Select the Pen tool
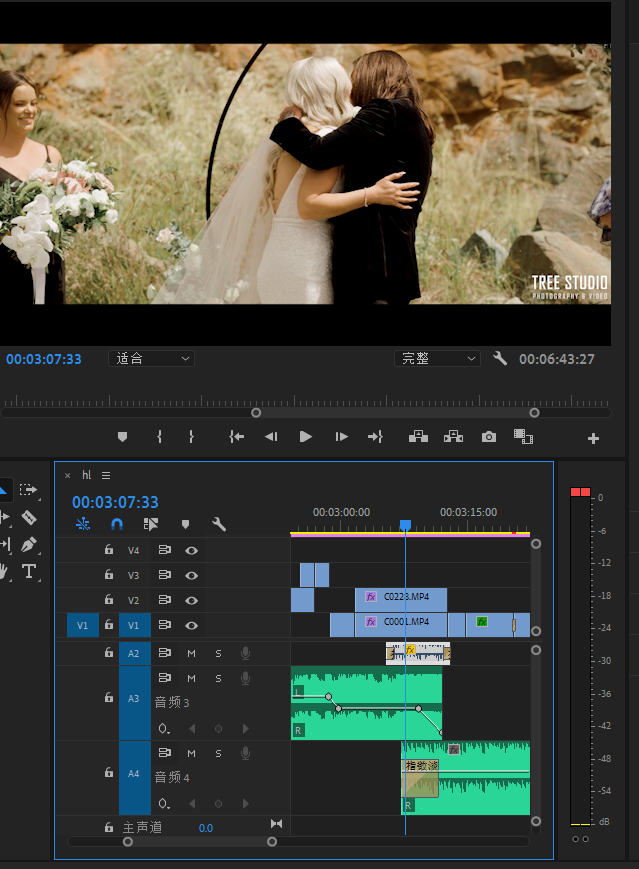The height and width of the screenshot is (869, 639). (29, 544)
